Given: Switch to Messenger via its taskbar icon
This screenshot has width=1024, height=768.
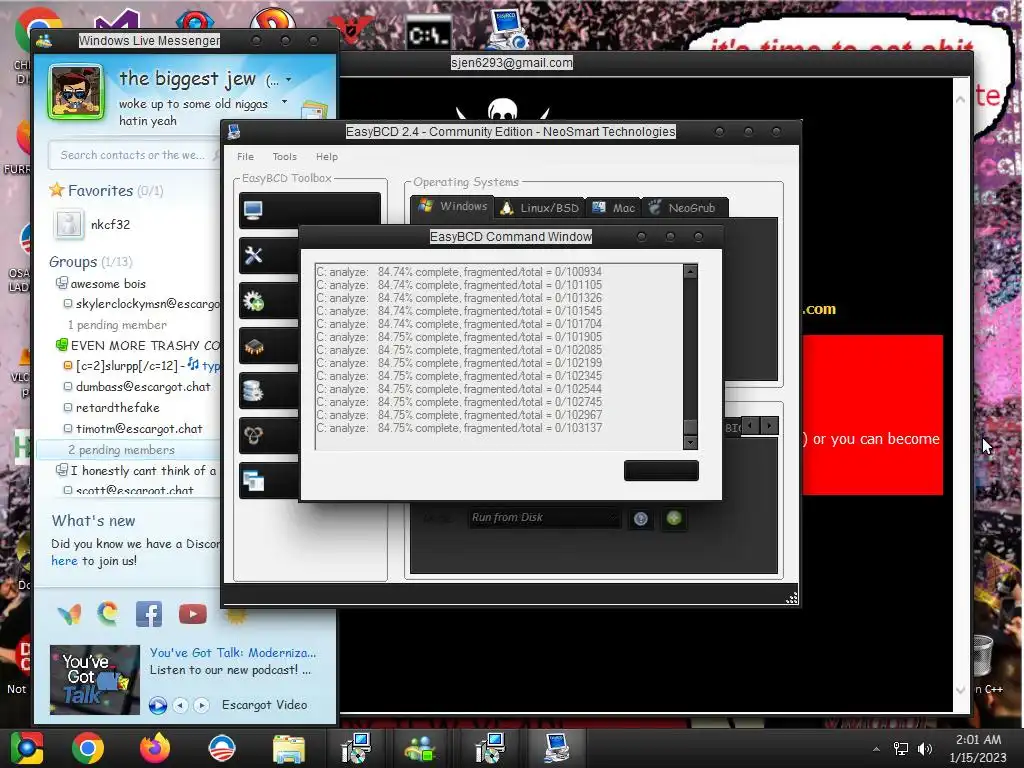Looking at the screenshot, I should [421, 748].
